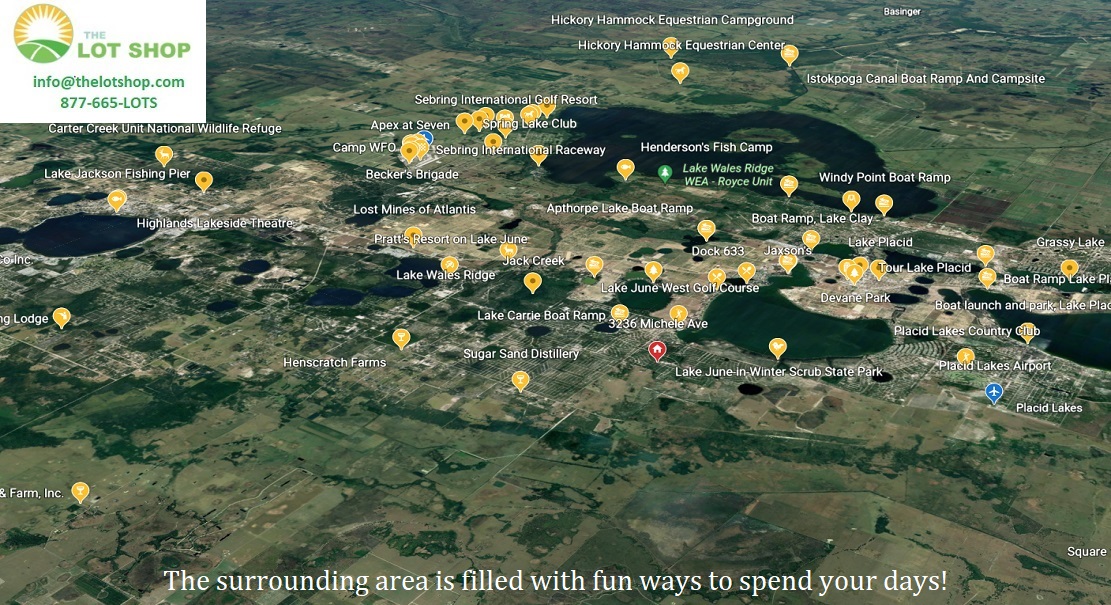Open the Hickory Hammock Equestrian Center horse pin
This screenshot has height=605, width=1111.
point(680,71)
